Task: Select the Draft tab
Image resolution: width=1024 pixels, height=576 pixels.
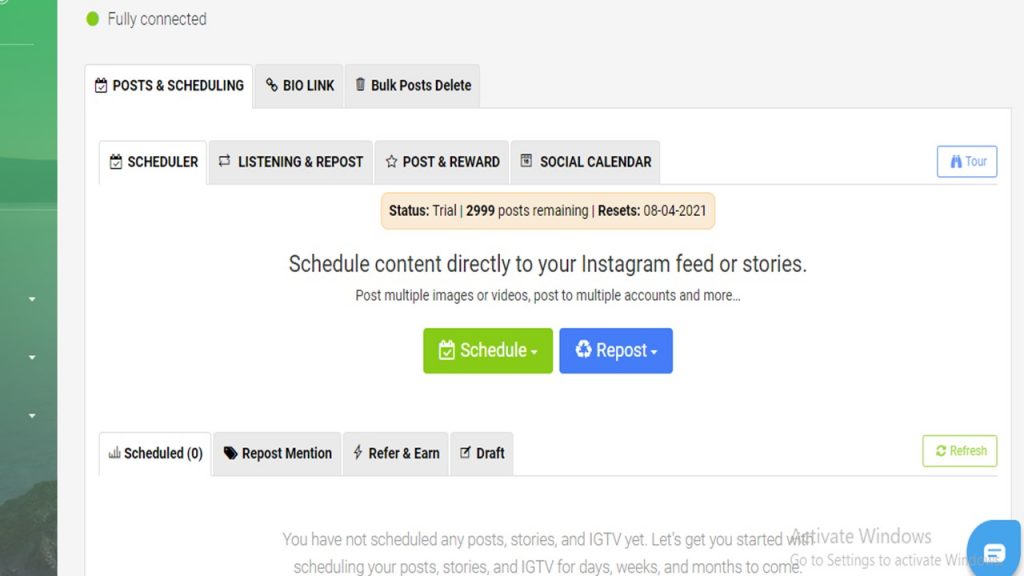Action: point(482,453)
